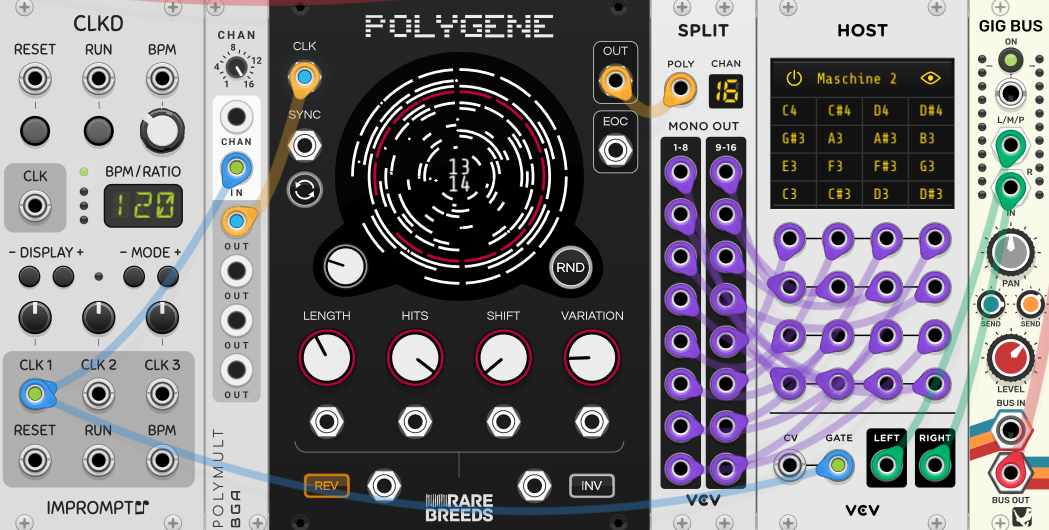Click the SPLIT POLY input jack
1049x530 pixels.
coord(680,88)
